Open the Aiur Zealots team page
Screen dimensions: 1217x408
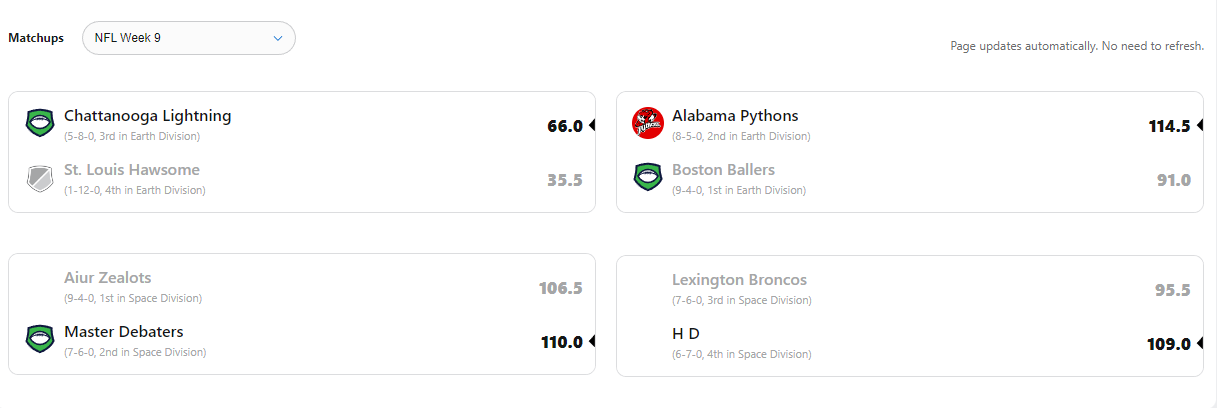click(107, 278)
